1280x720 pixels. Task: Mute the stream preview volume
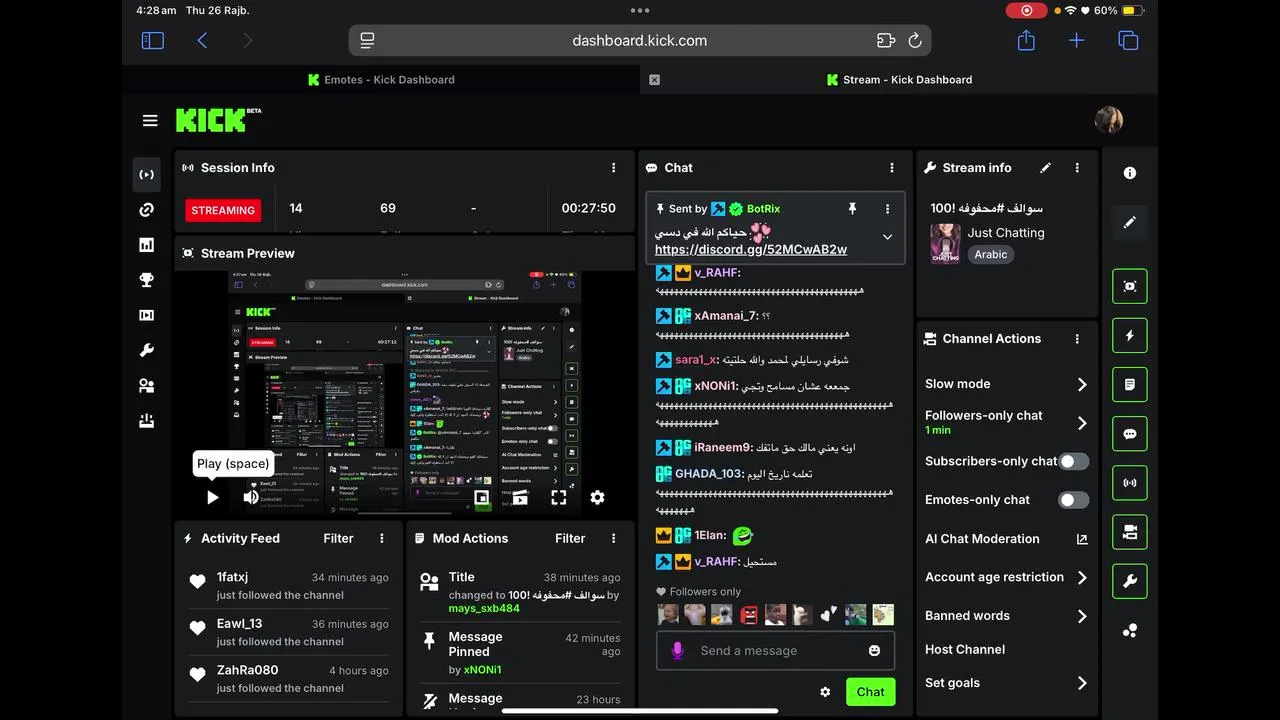251,497
